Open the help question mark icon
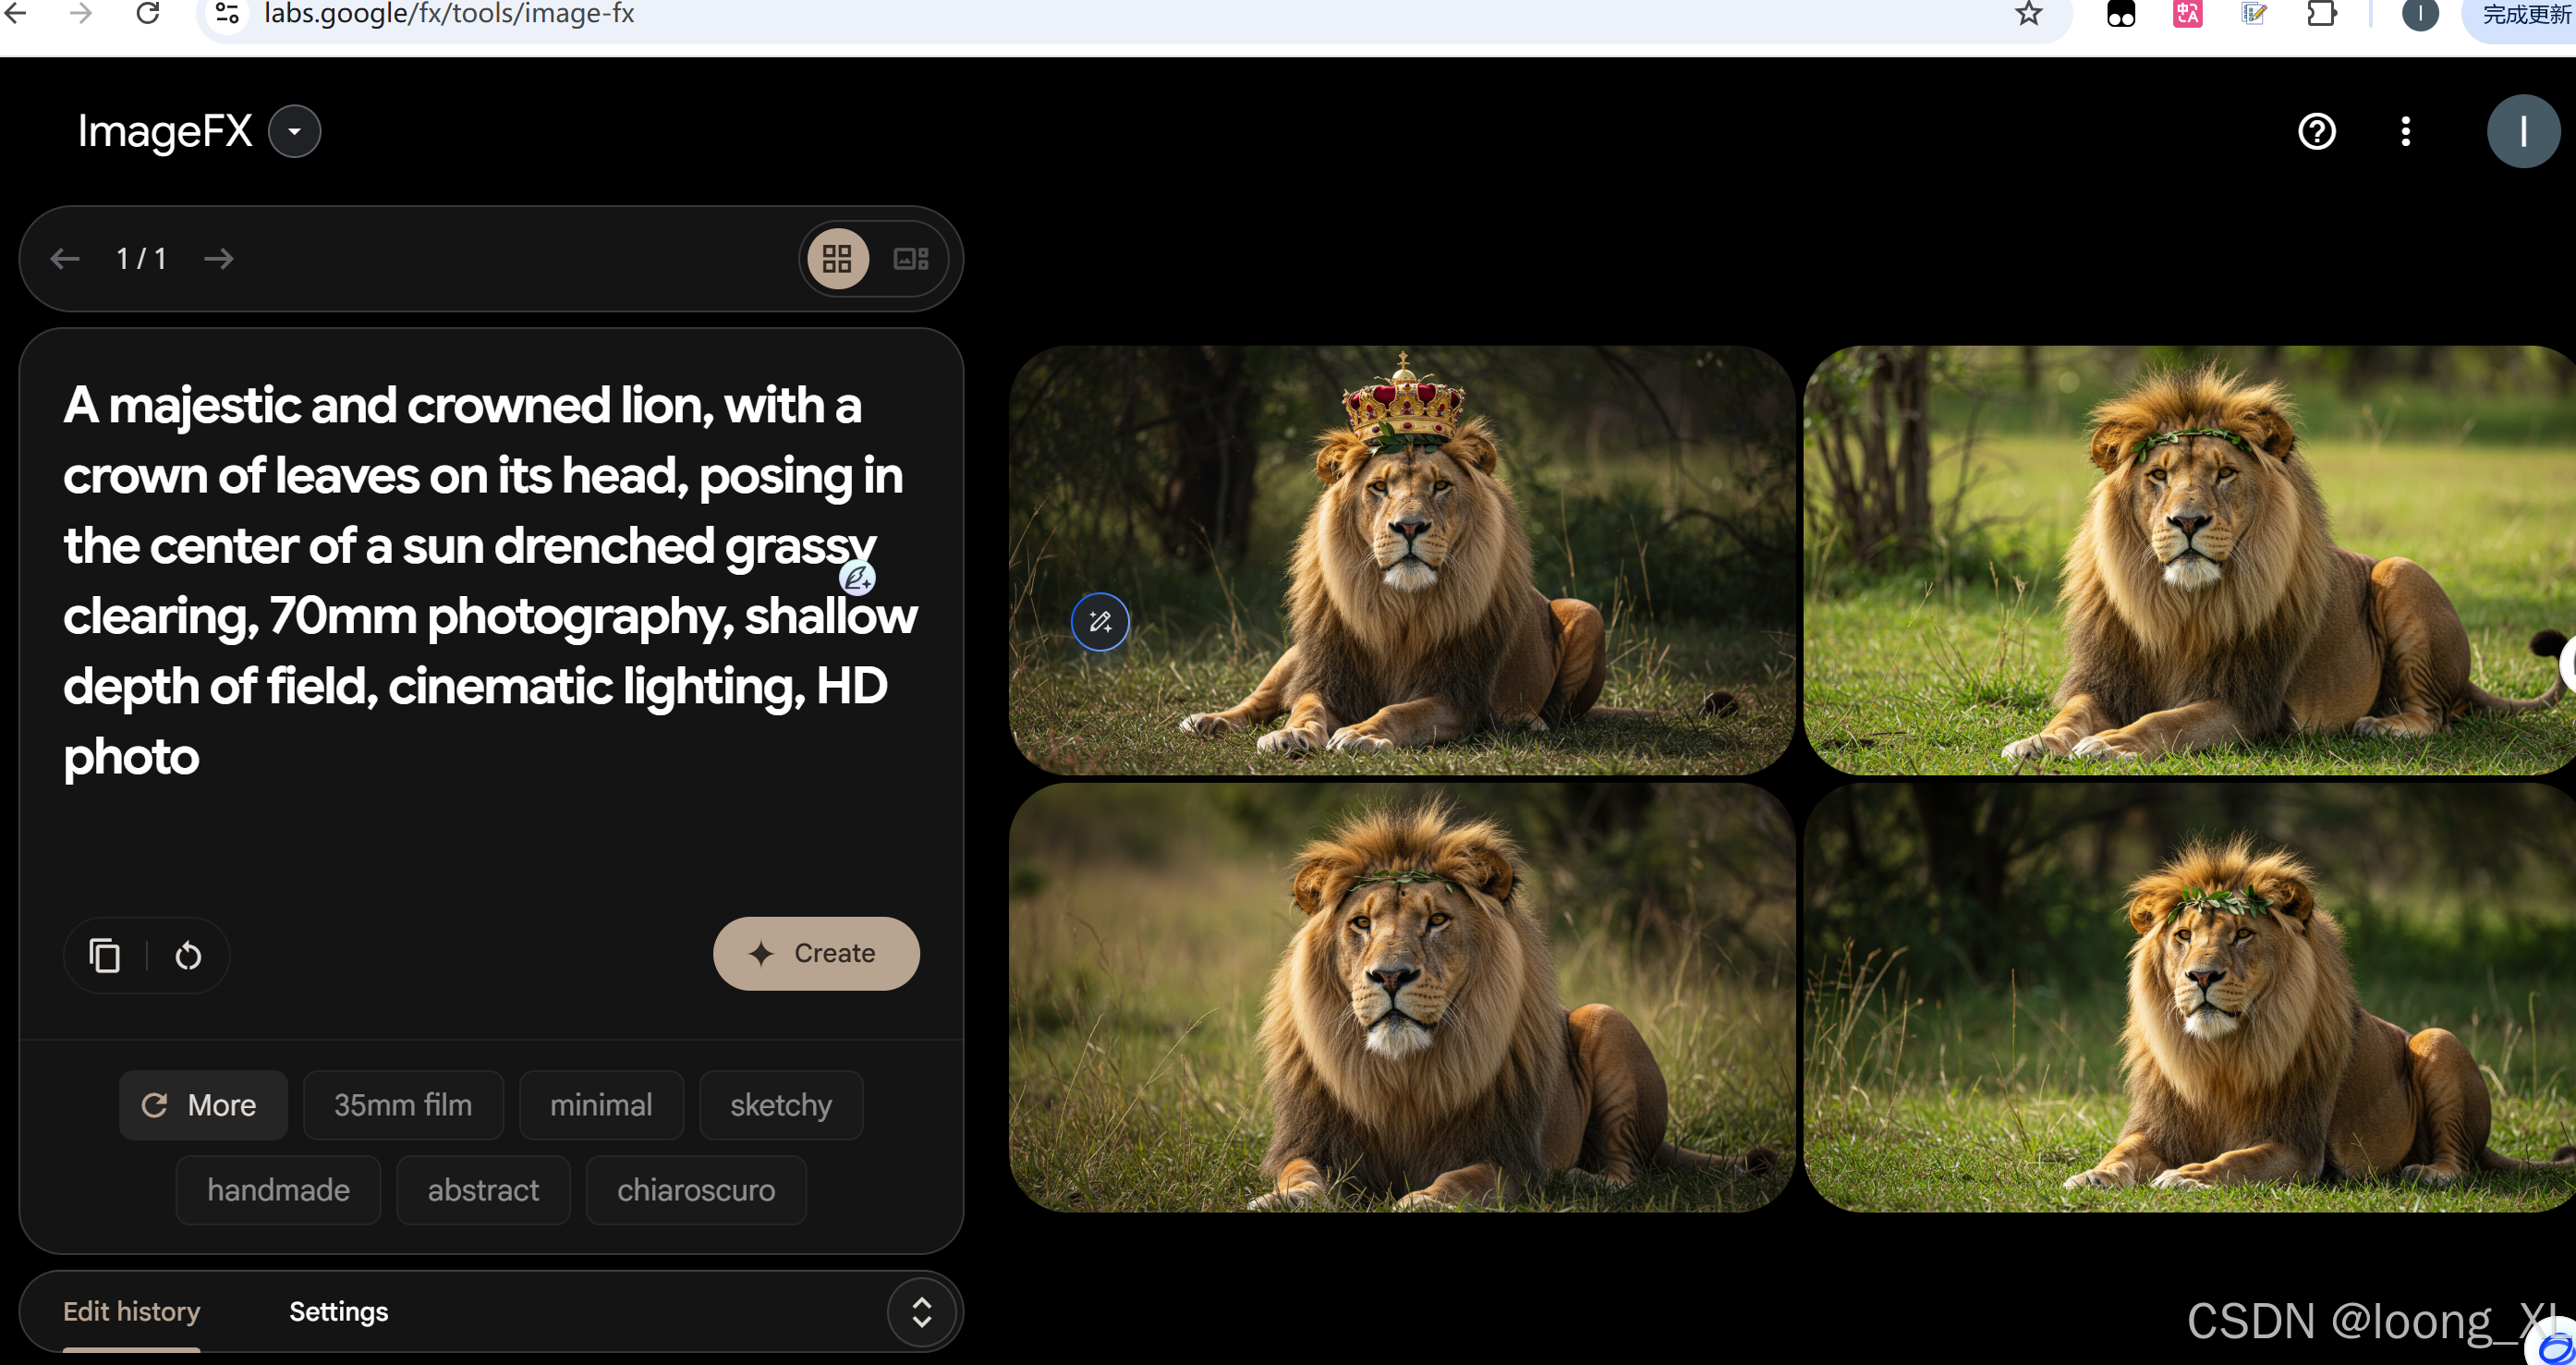Viewport: 2576px width, 1365px height. tap(2316, 131)
